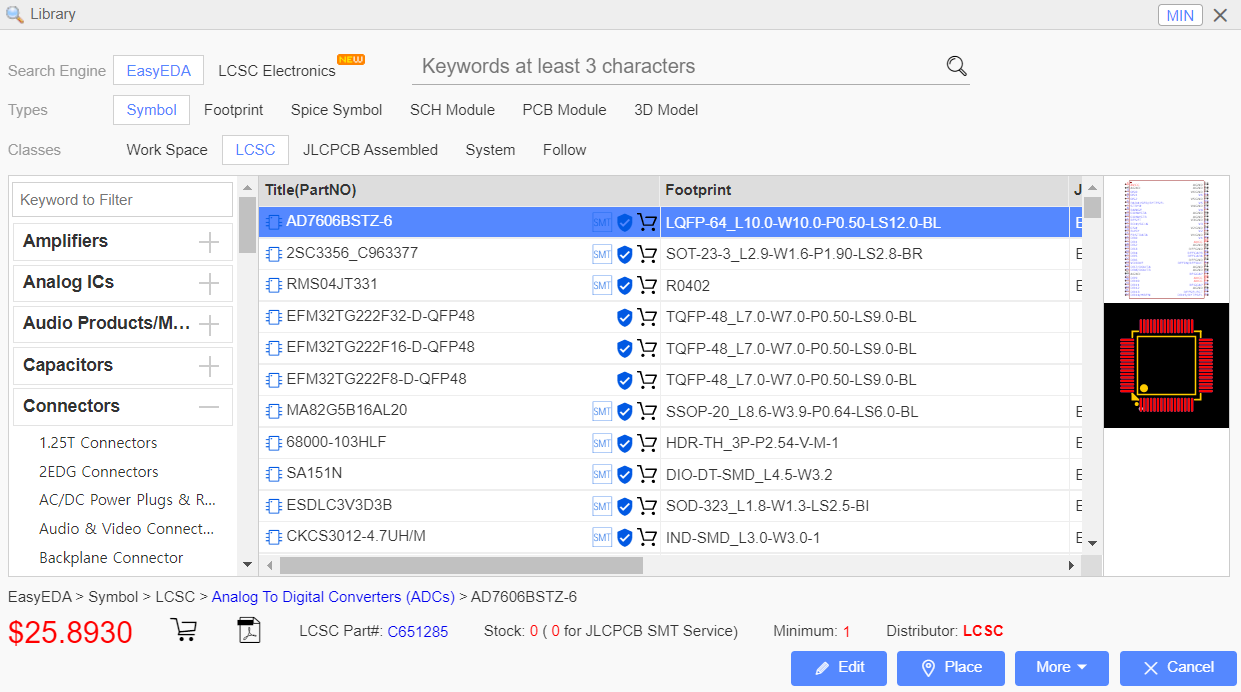This screenshot has width=1241, height=692.
Task: Click cart icon in CKCS3012-4.7UH/M row
Action: (647, 538)
